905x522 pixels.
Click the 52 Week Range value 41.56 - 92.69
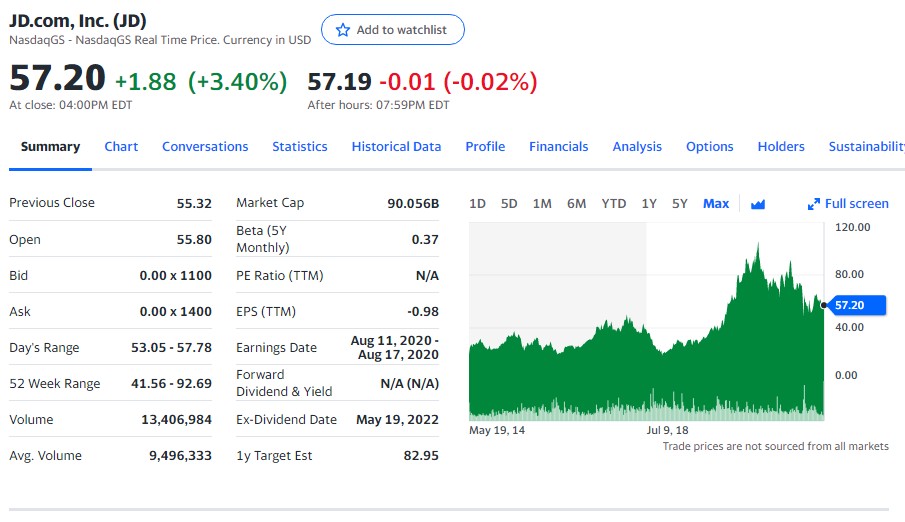pos(171,383)
